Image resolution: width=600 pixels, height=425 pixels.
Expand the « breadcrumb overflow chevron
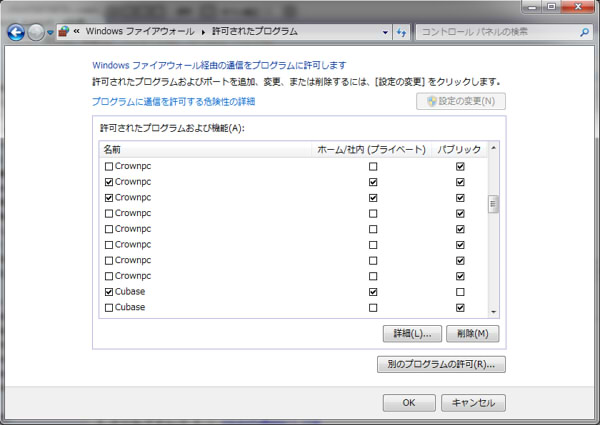click(77, 31)
